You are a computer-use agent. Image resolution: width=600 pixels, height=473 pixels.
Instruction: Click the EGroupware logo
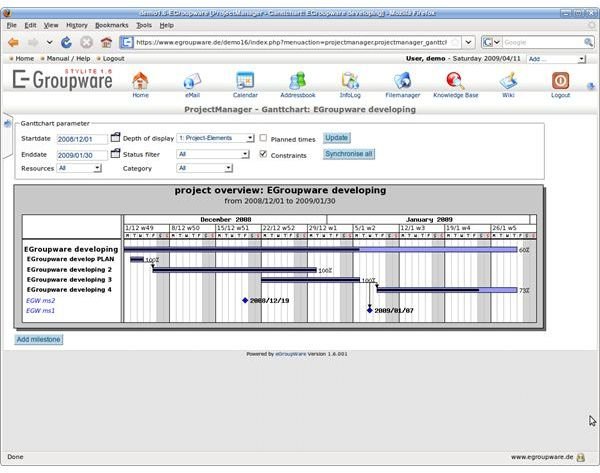coord(63,79)
